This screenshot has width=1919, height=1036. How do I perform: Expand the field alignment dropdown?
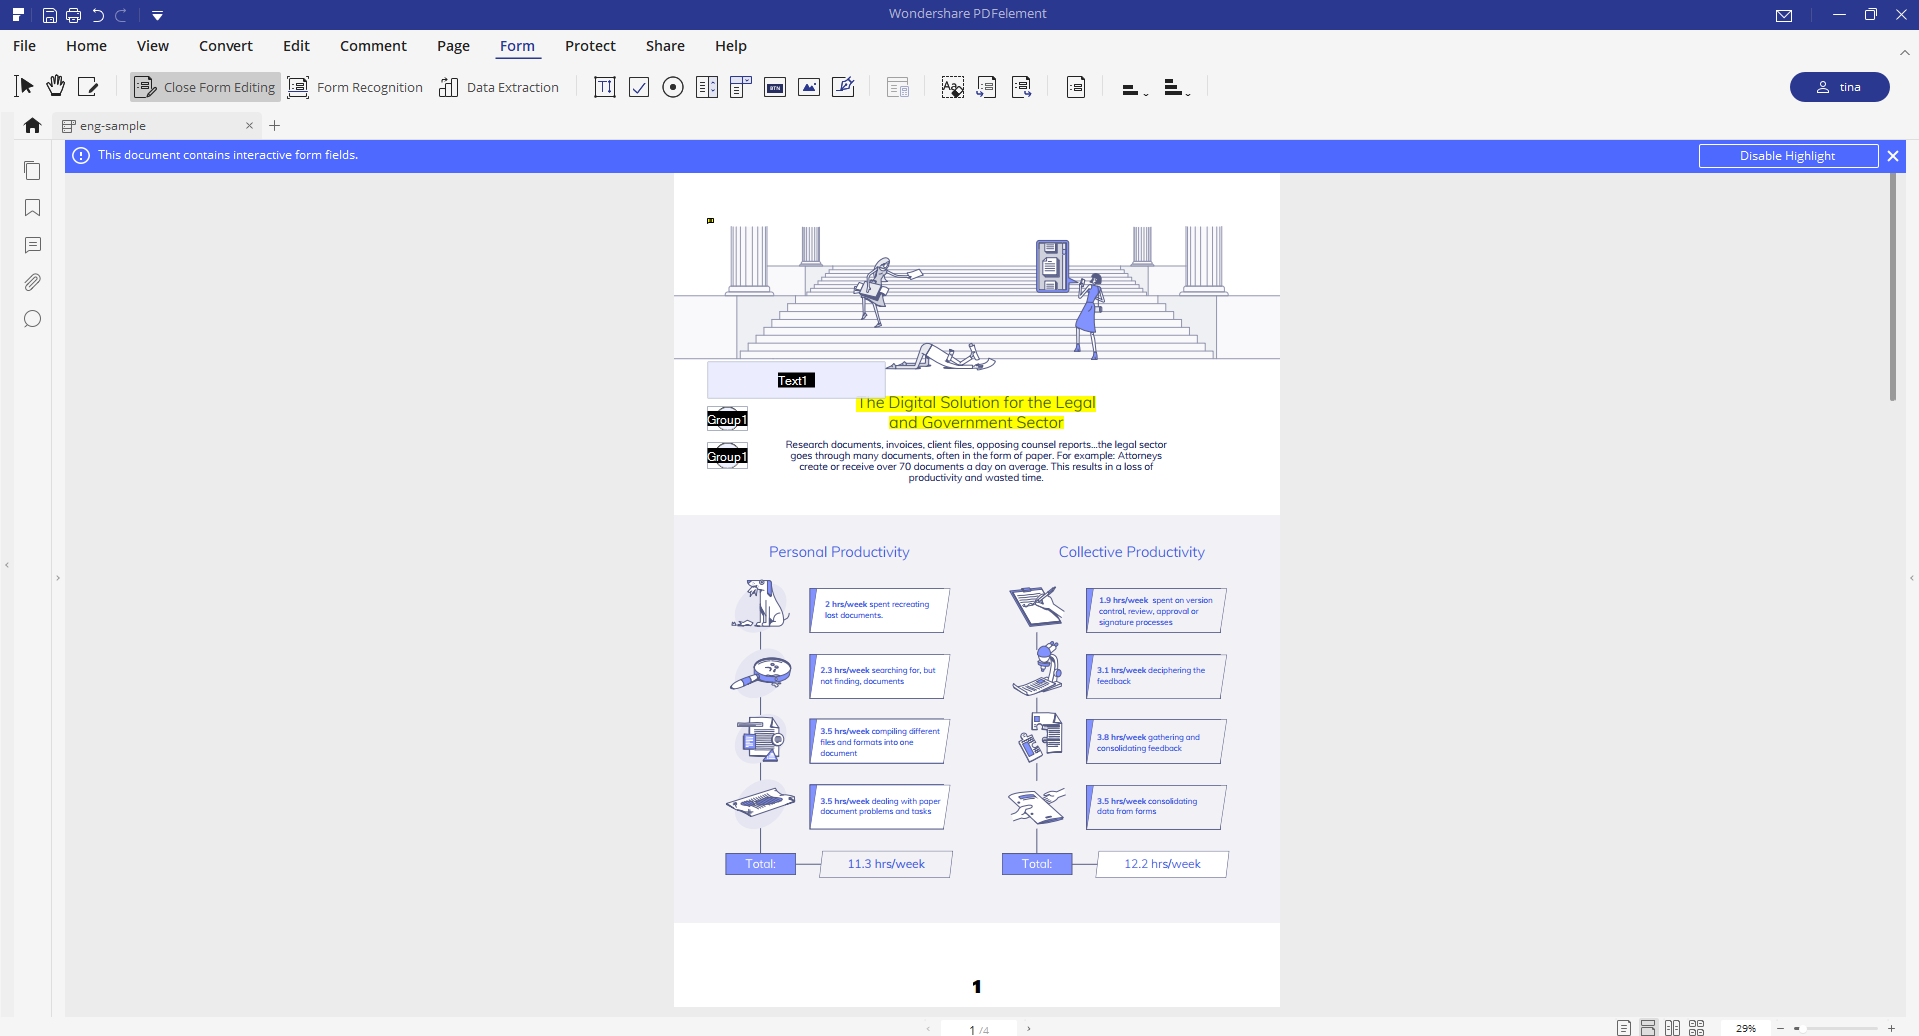coord(1133,89)
